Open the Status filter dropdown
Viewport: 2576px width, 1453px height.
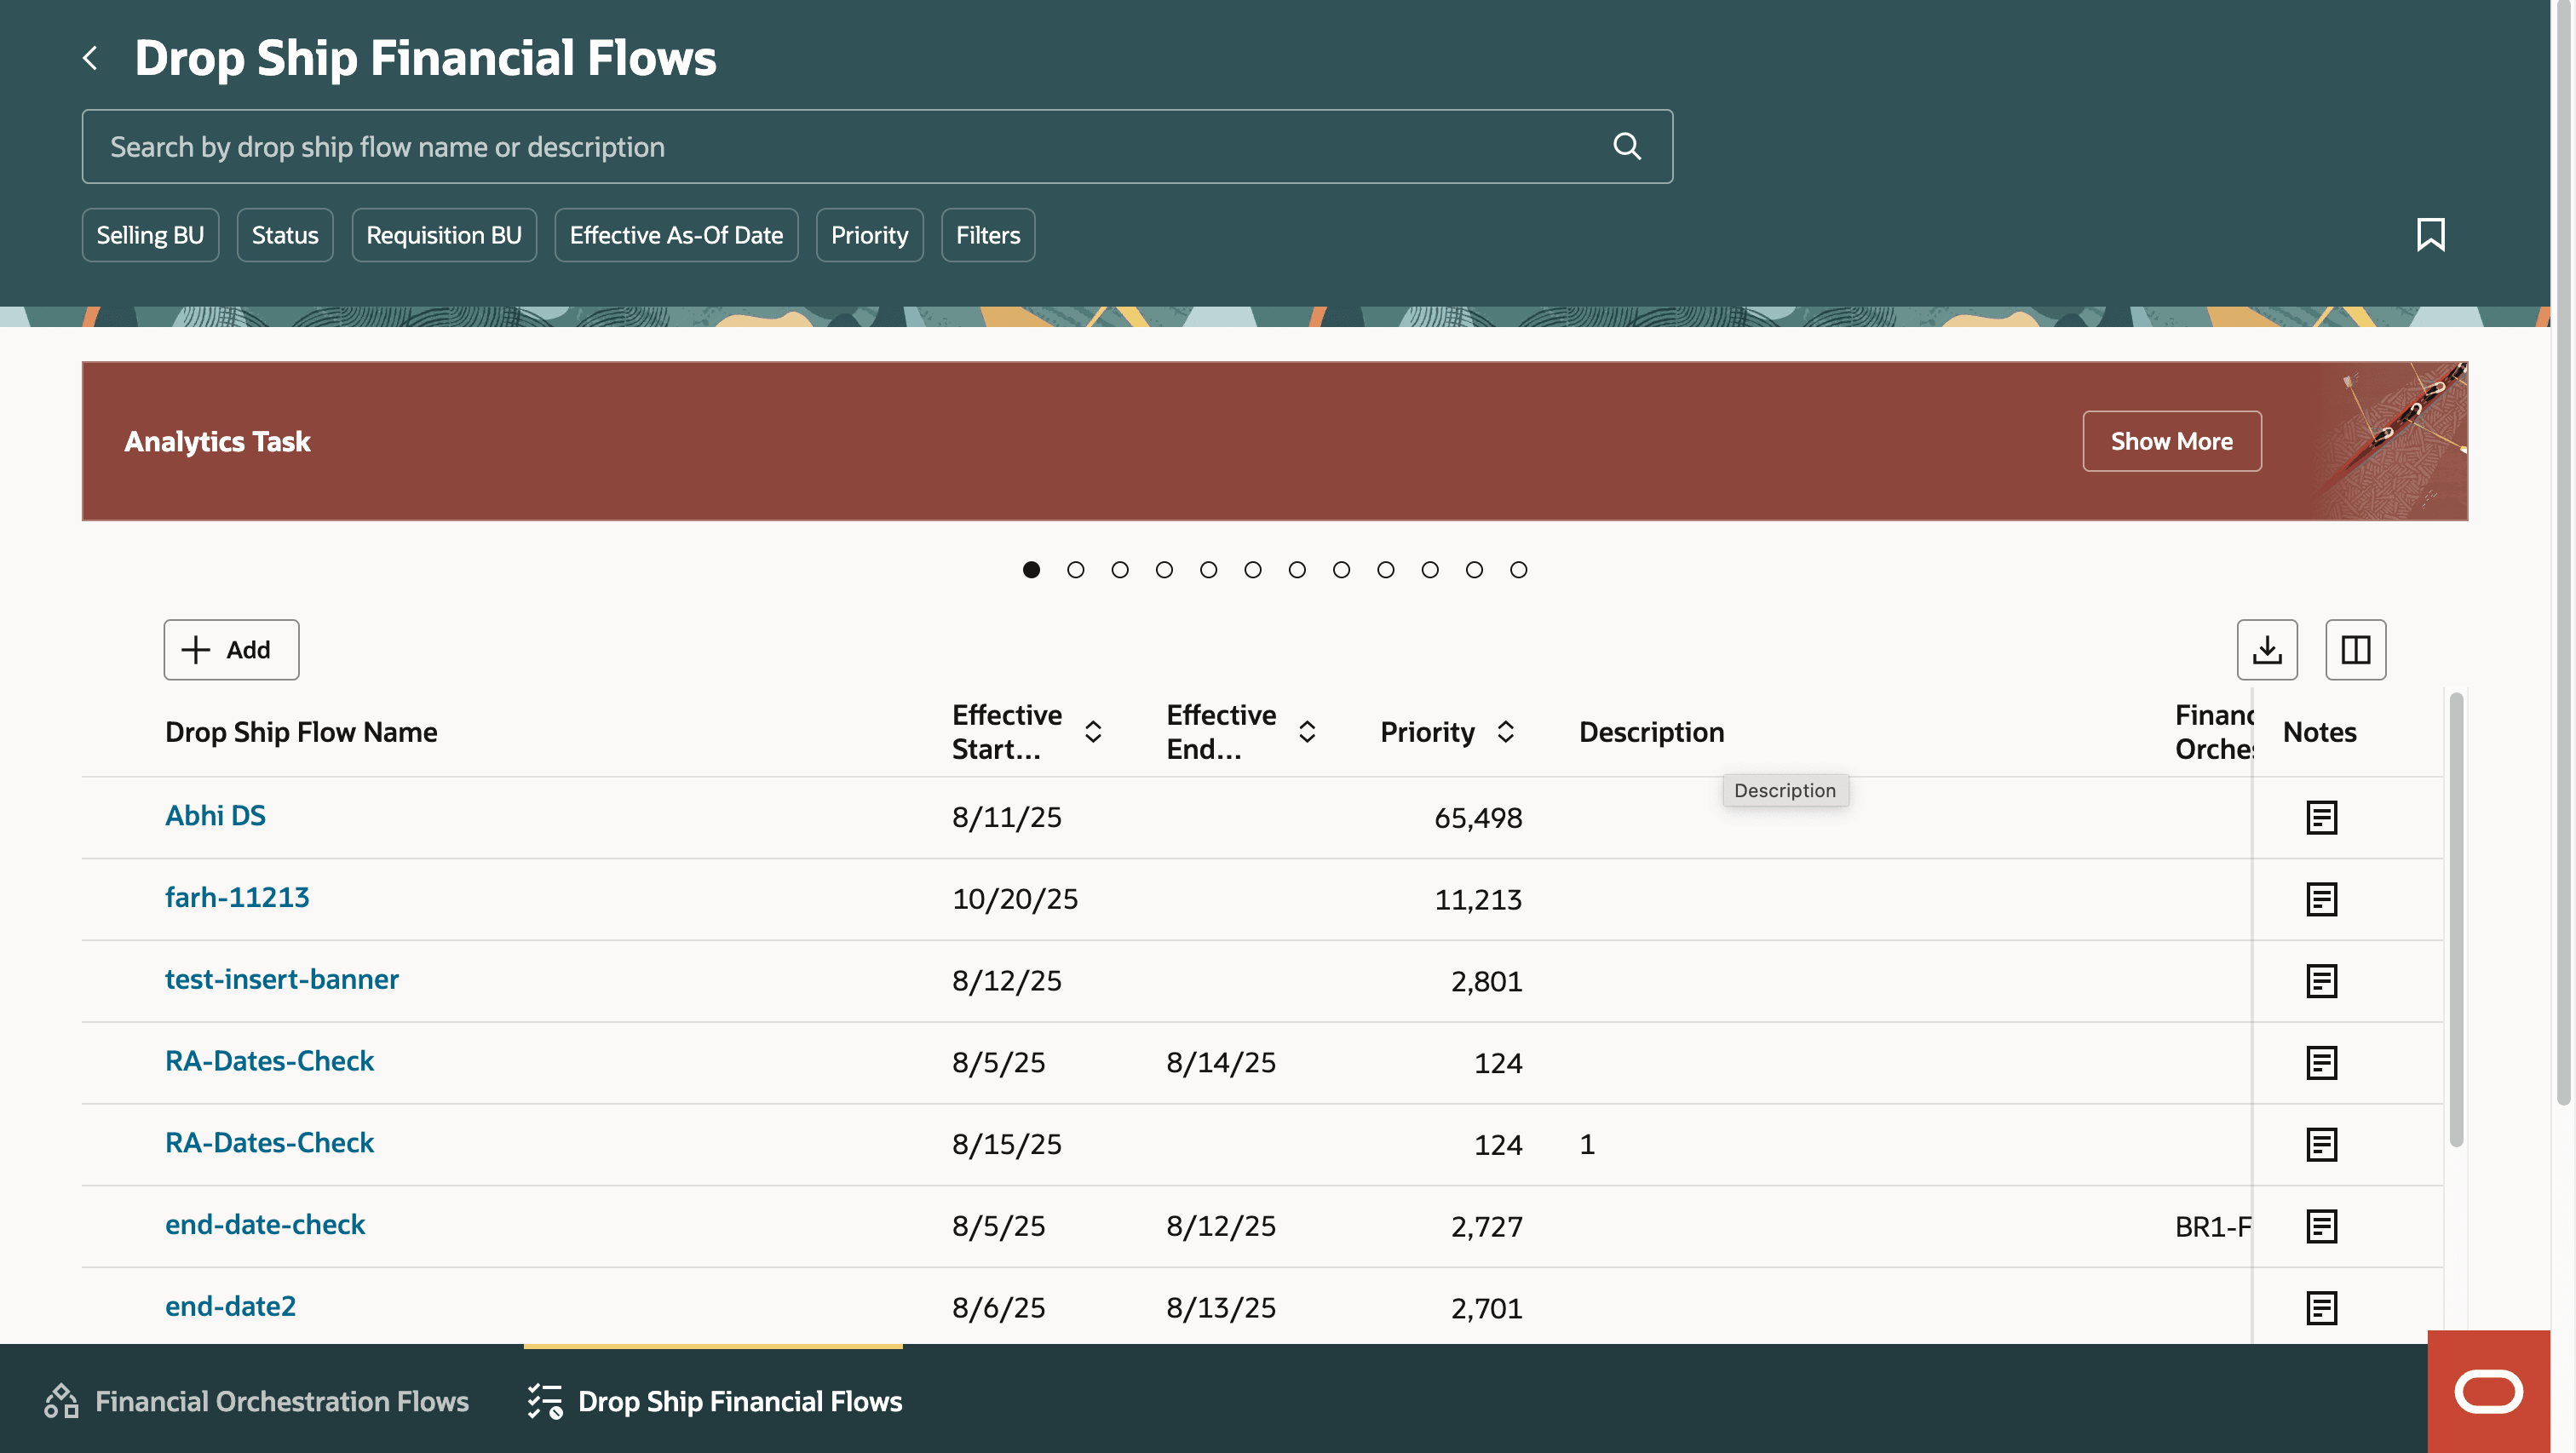[x=285, y=235]
